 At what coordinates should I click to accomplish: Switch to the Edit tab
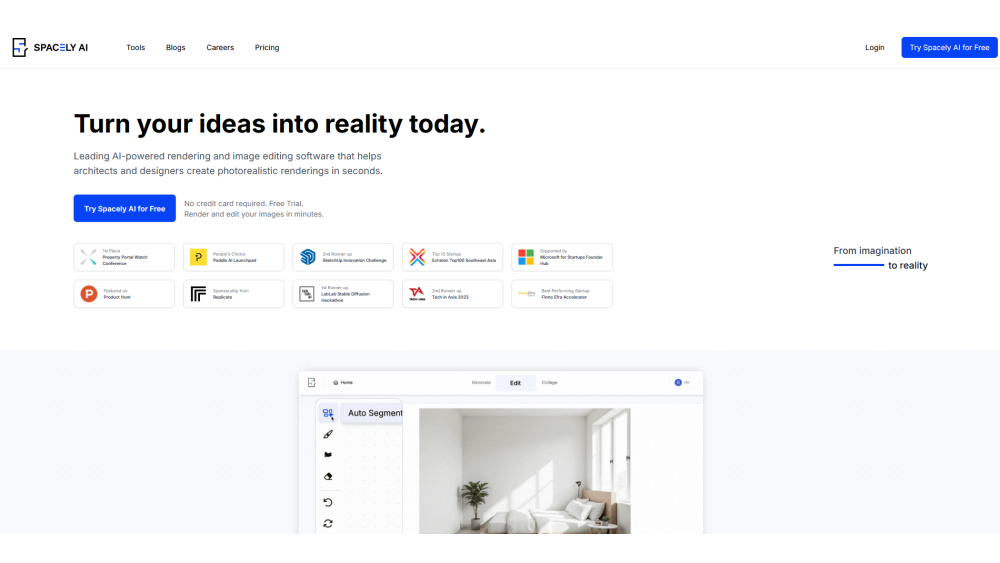(515, 383)
